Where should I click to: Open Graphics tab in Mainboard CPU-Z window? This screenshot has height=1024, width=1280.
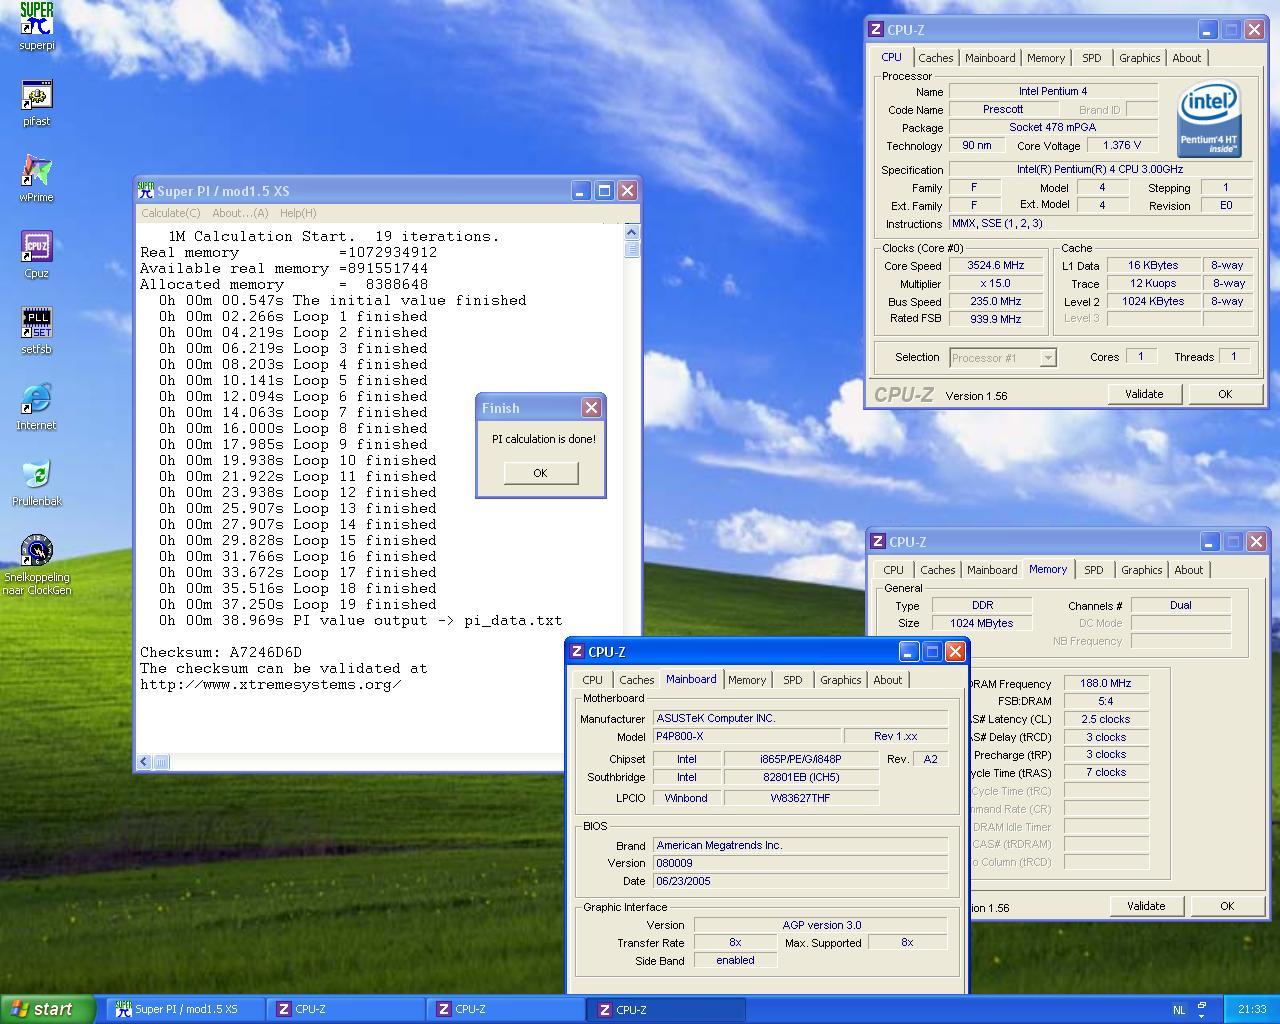pyautogui.click(x=841, y=680)
